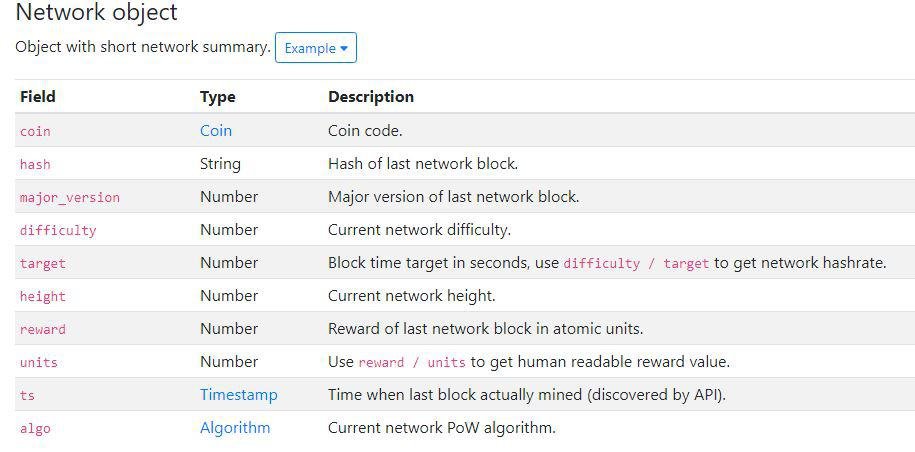Click the target field name in first column

point(43,263)
